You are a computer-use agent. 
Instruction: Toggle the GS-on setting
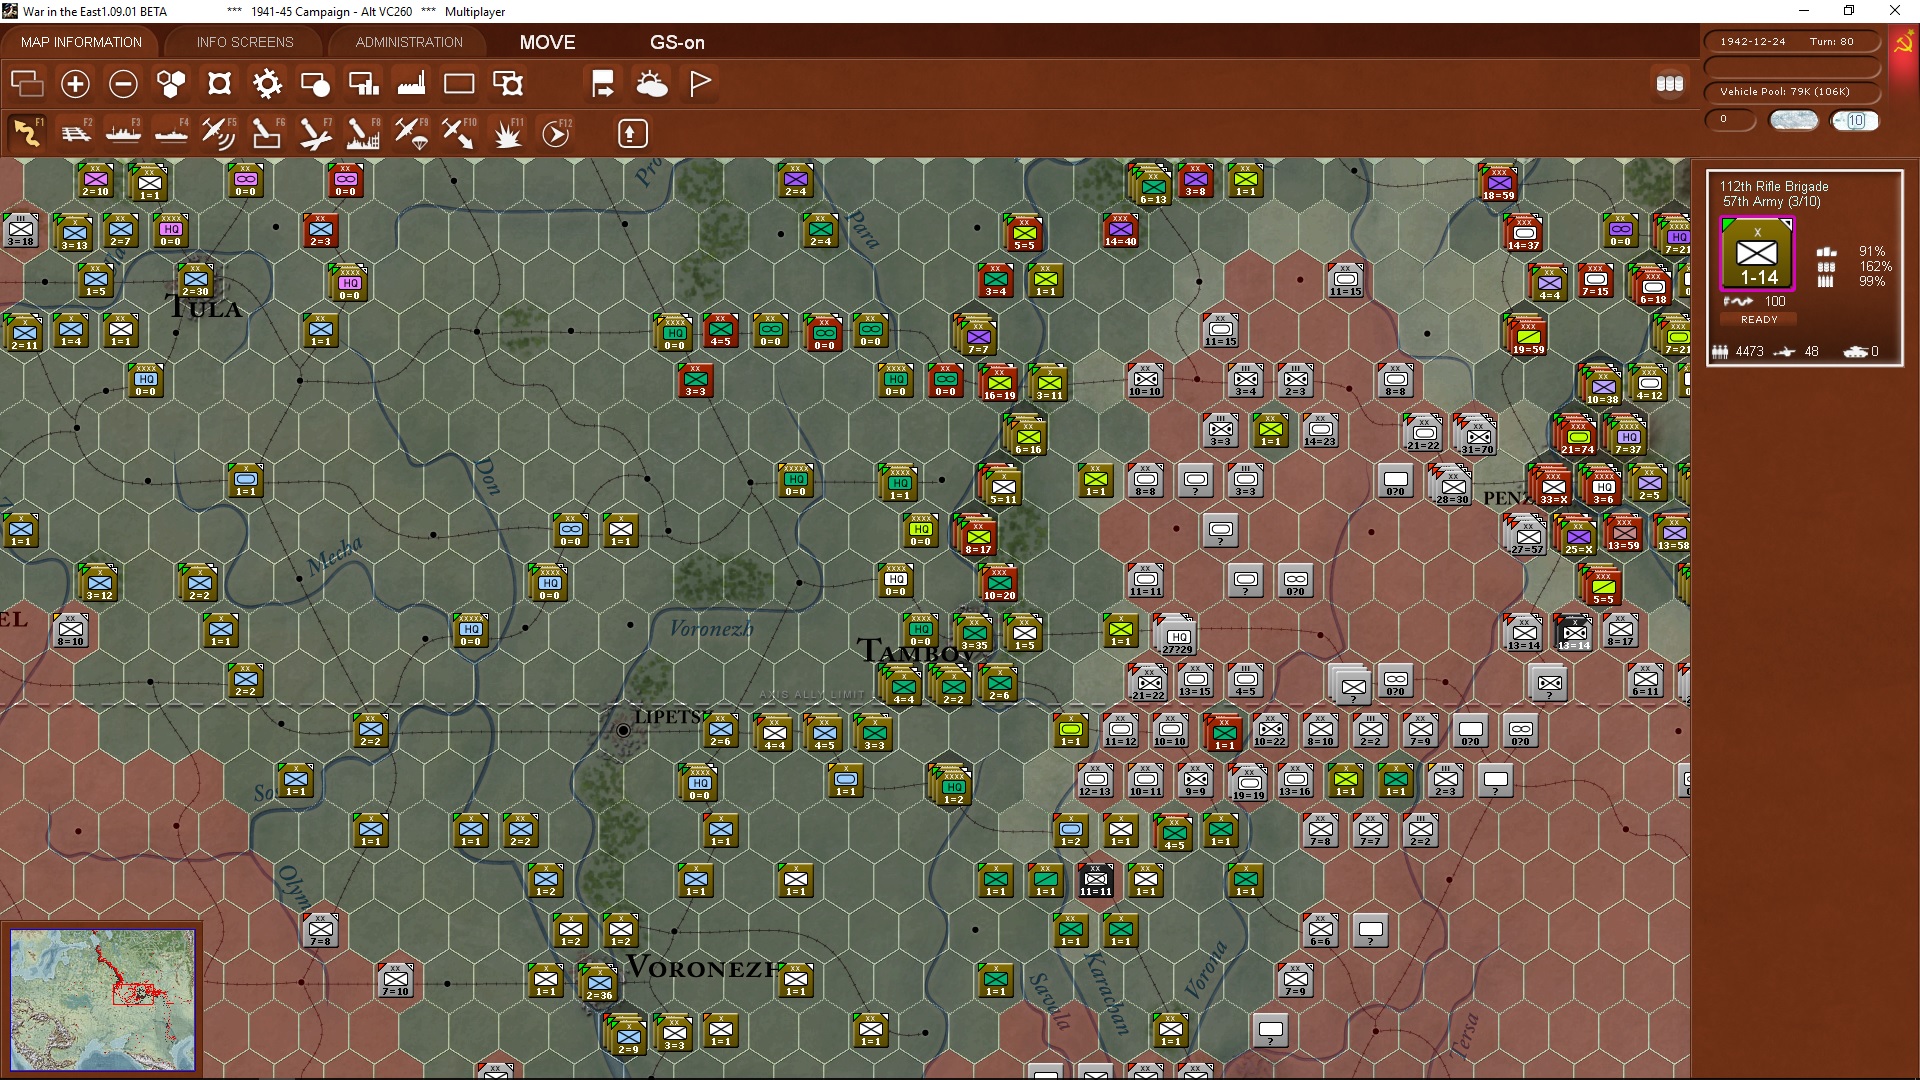[x=678, y=42]
